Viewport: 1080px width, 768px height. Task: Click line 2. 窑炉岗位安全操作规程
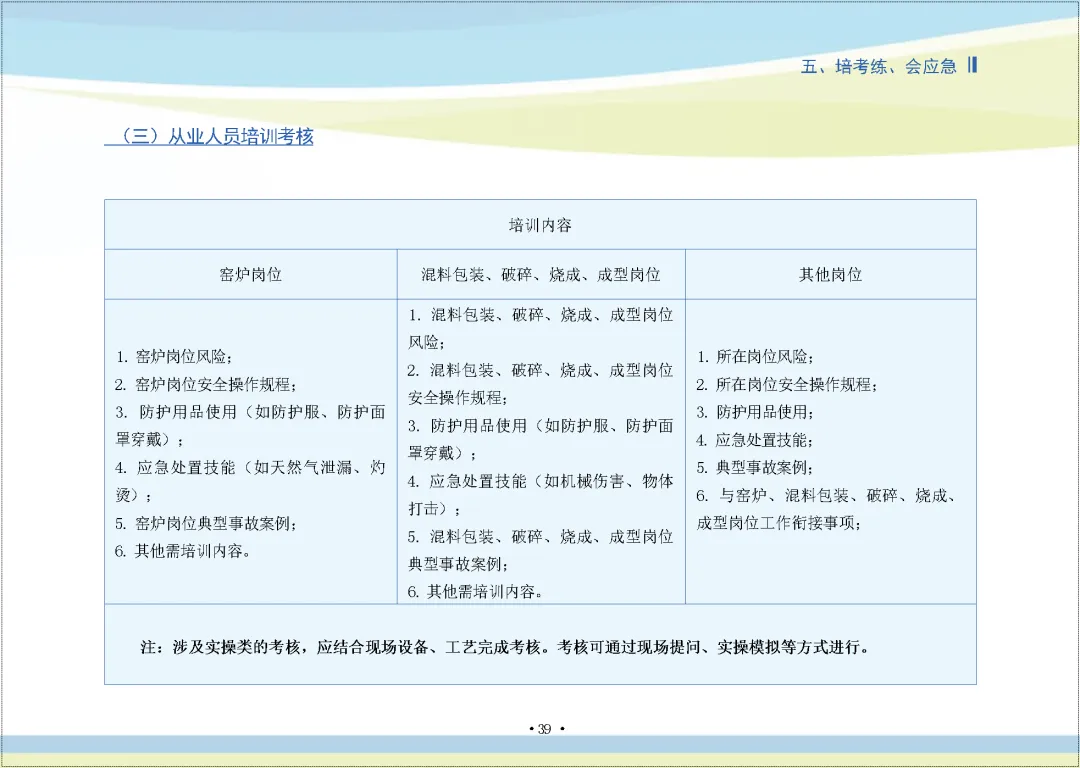click(205, 384)
